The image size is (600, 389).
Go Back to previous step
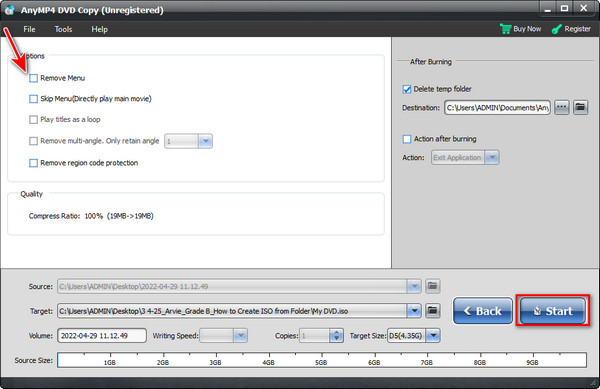483,311
